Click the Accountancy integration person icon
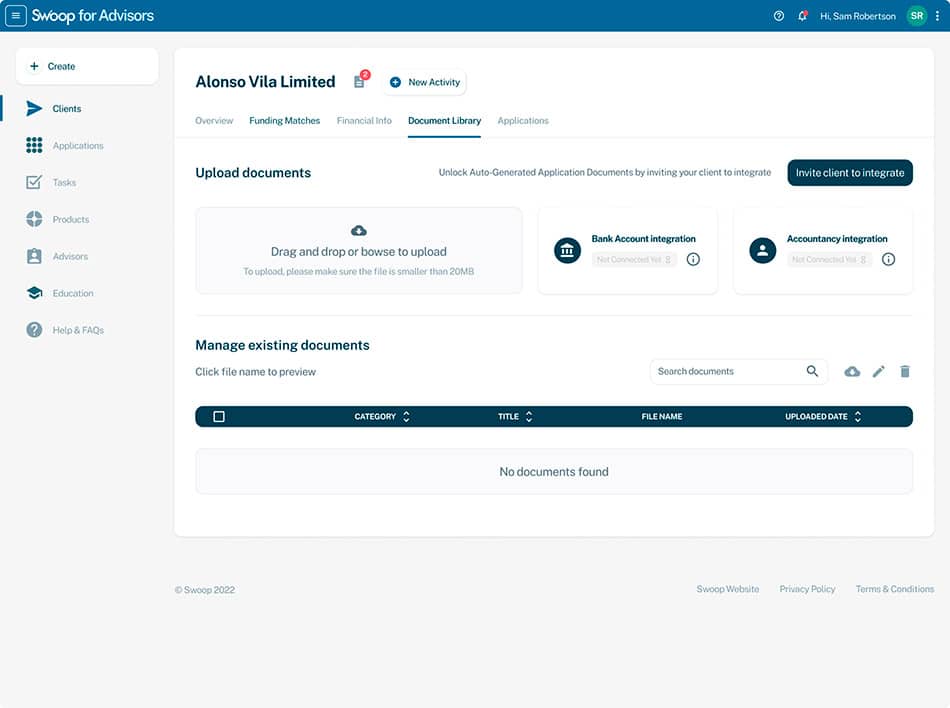Viewport: 950px width, 708px height. tap(762, 250)
